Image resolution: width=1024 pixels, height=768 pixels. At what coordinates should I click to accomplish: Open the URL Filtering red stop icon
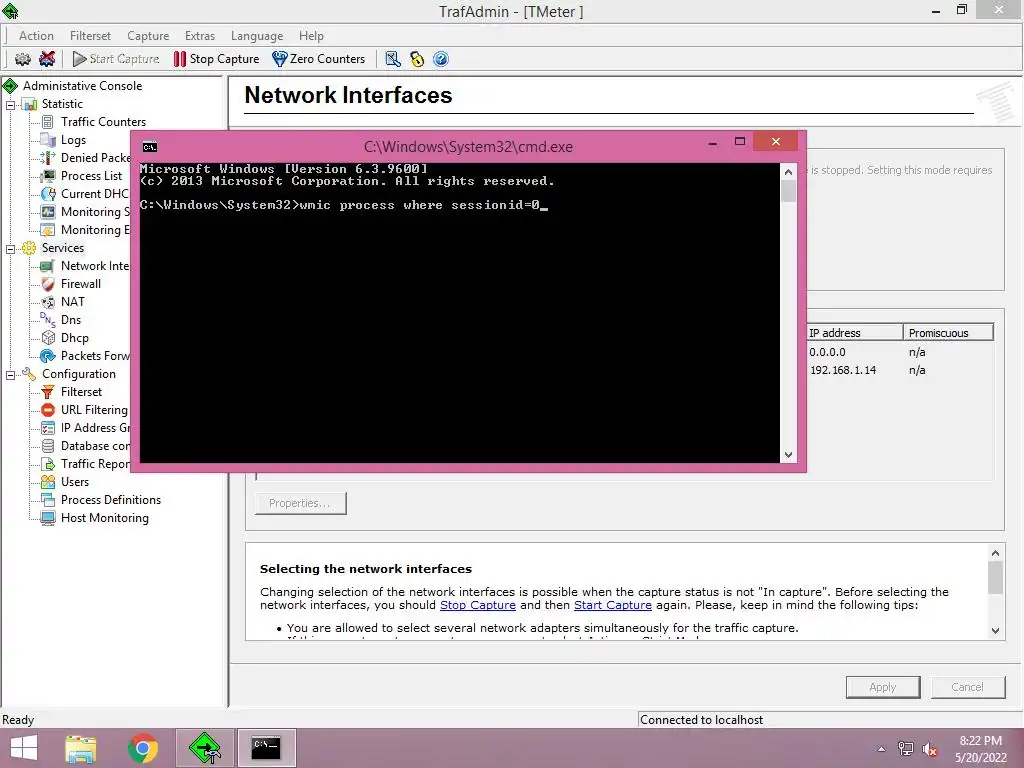pos(48,410)
